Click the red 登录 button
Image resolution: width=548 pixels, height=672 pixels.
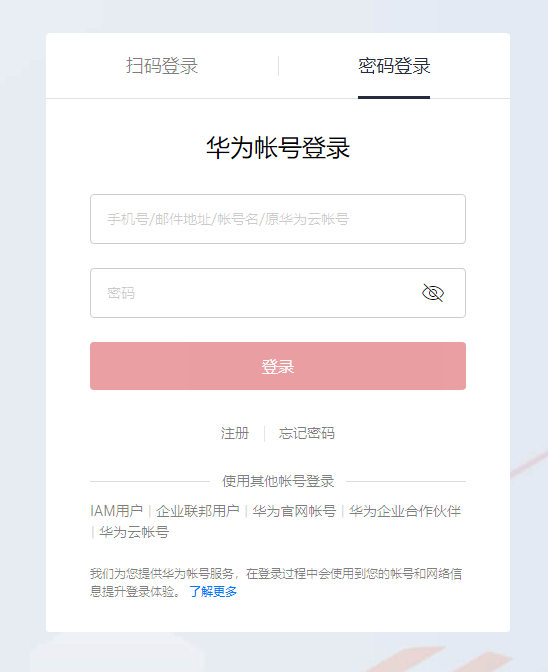278,366
